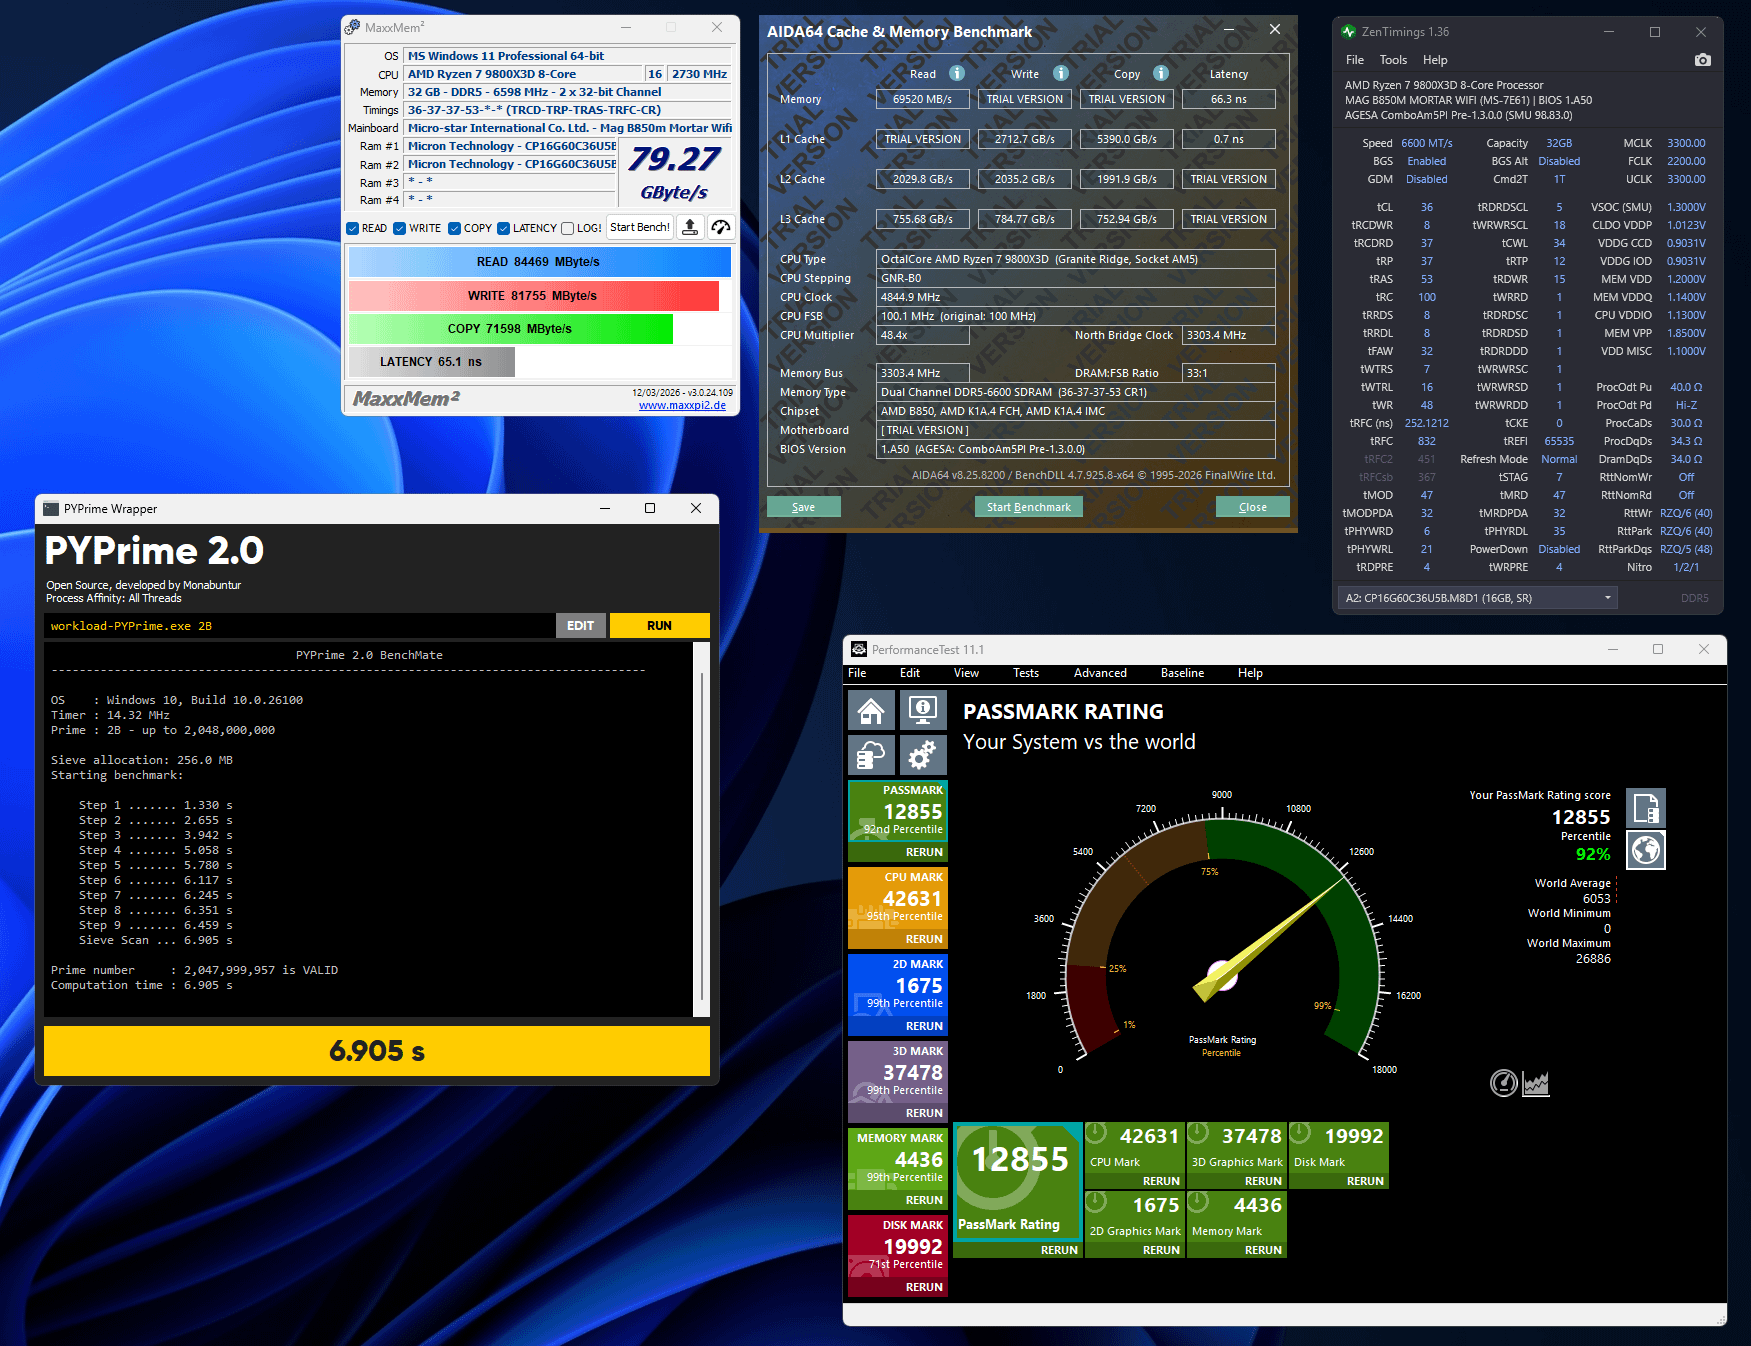Open the system information monitor icon
The width and height of the screenshot is (1751, 1346).
point(922,711)
